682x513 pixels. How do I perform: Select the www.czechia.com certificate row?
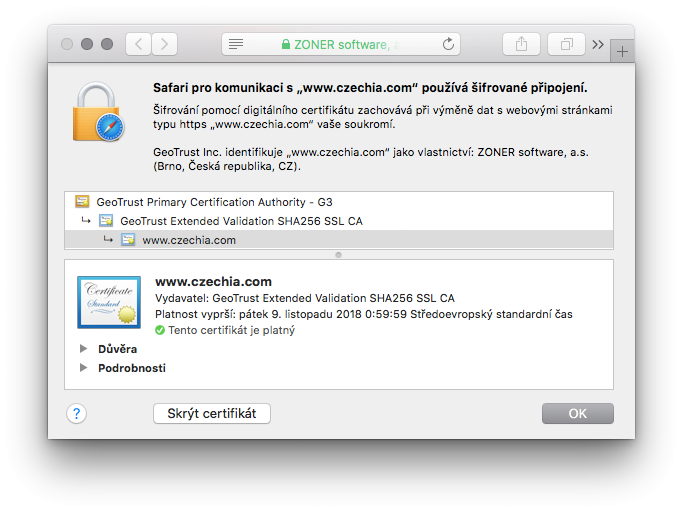339,240
